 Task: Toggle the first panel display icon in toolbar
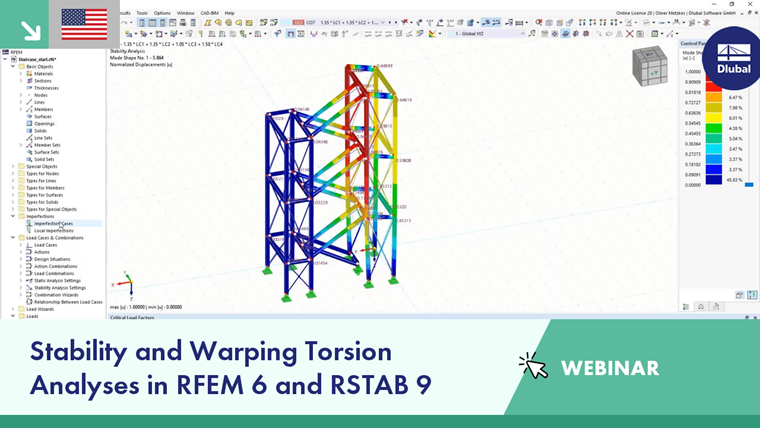pos(142,22)
